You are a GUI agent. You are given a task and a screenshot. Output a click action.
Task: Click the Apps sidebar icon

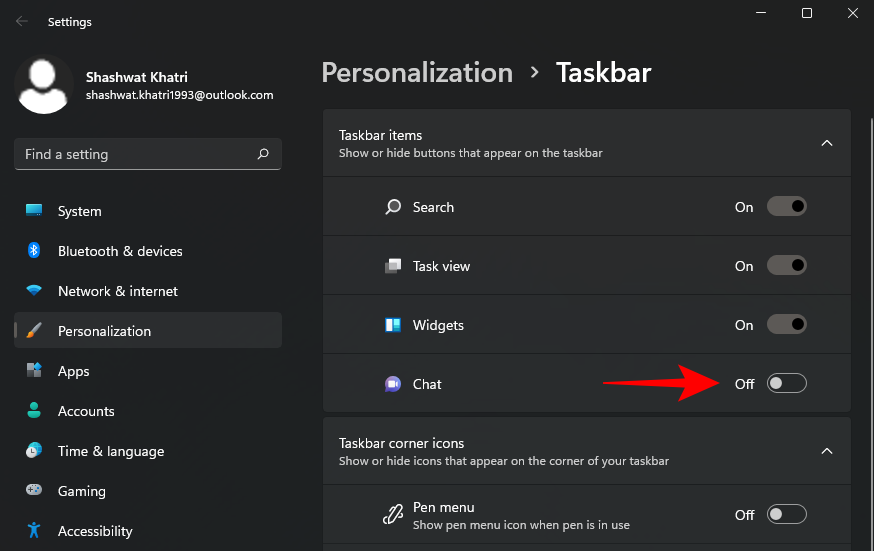34,371
